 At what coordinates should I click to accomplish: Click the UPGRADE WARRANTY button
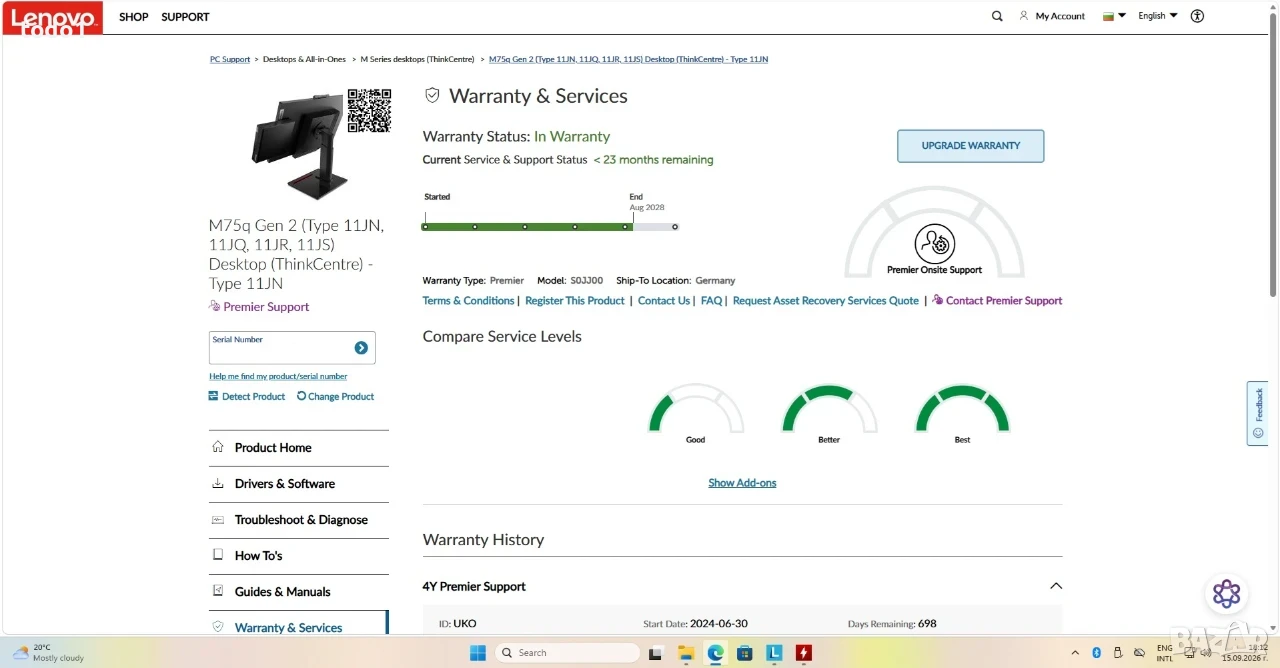point(970,146)
